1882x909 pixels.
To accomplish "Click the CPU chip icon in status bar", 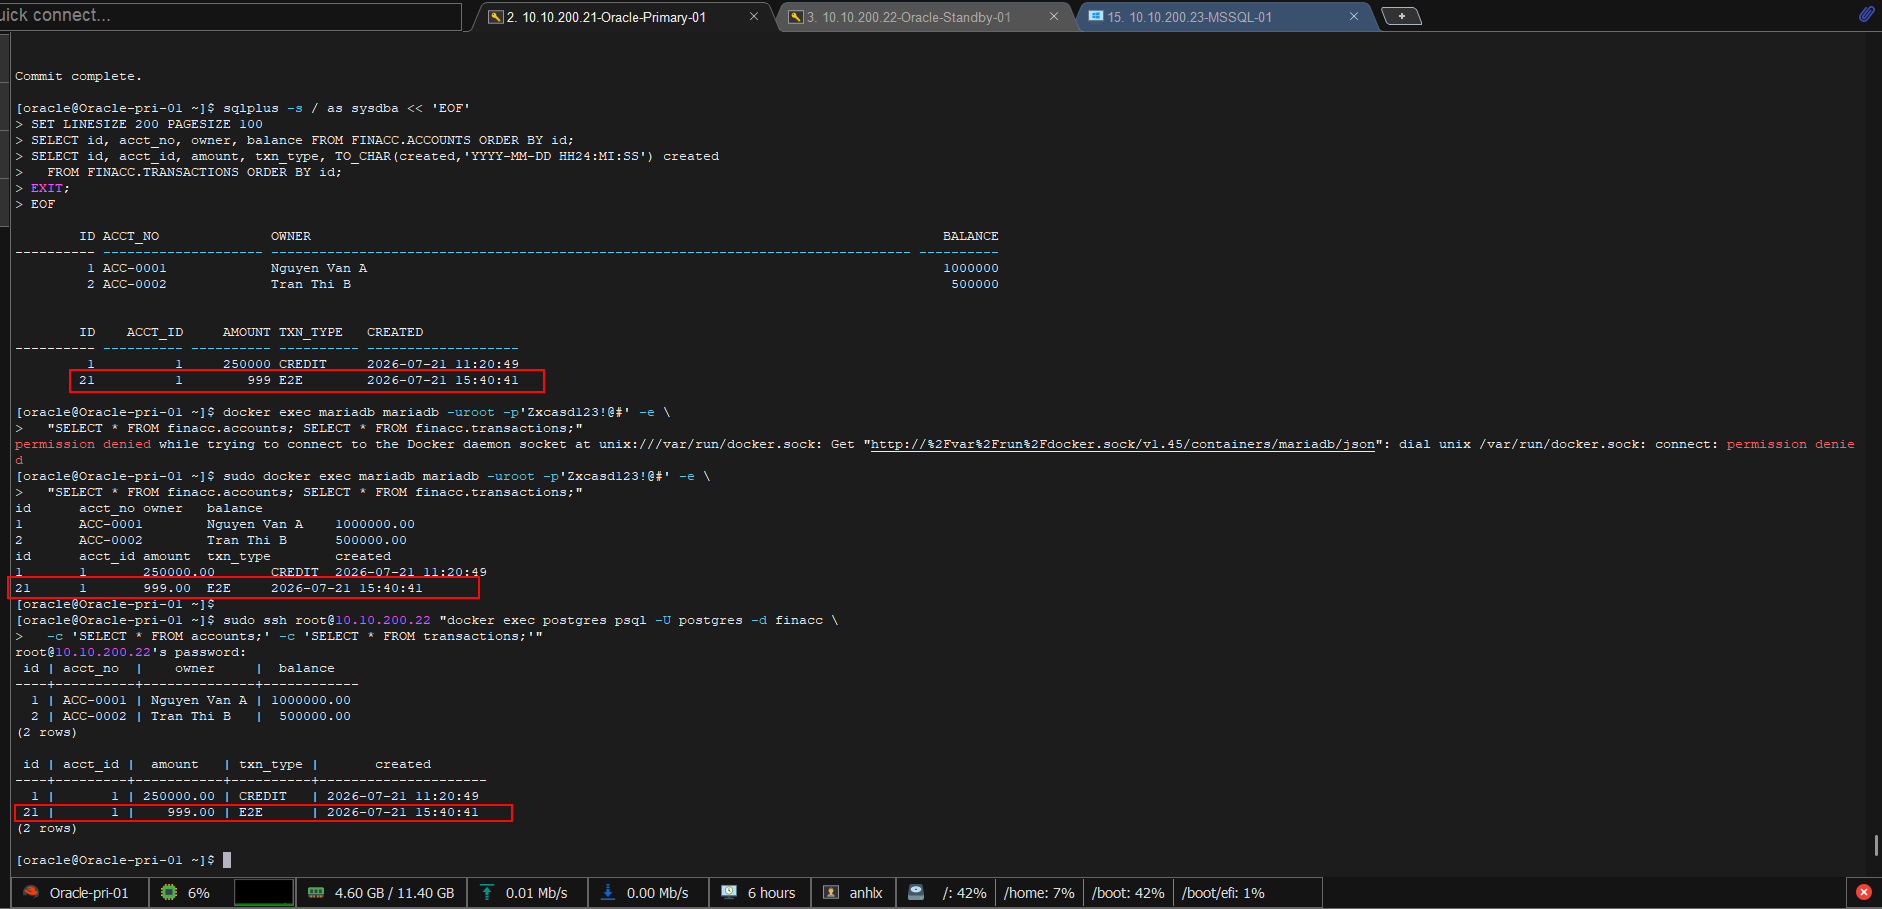I will (169, 892).
